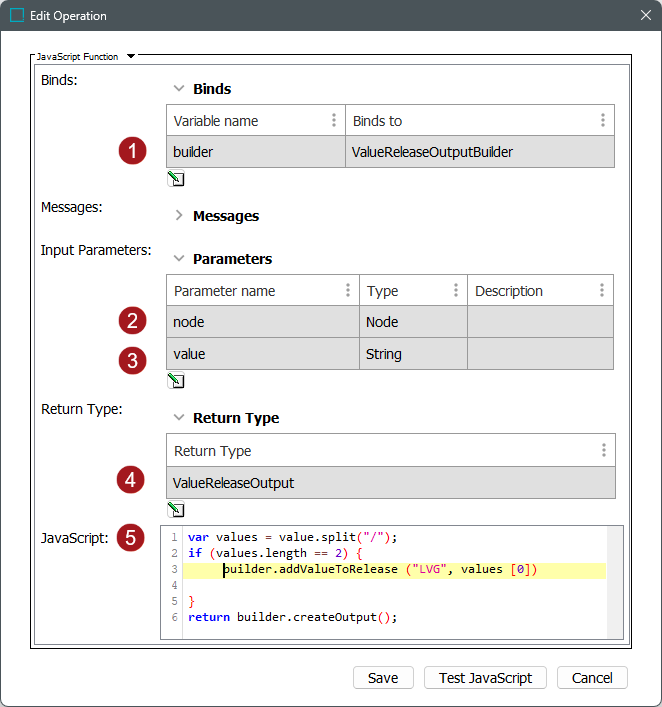Screen dimensions: 662x707
Task: Collapse the Binds section
Action: tap(179, 89)
